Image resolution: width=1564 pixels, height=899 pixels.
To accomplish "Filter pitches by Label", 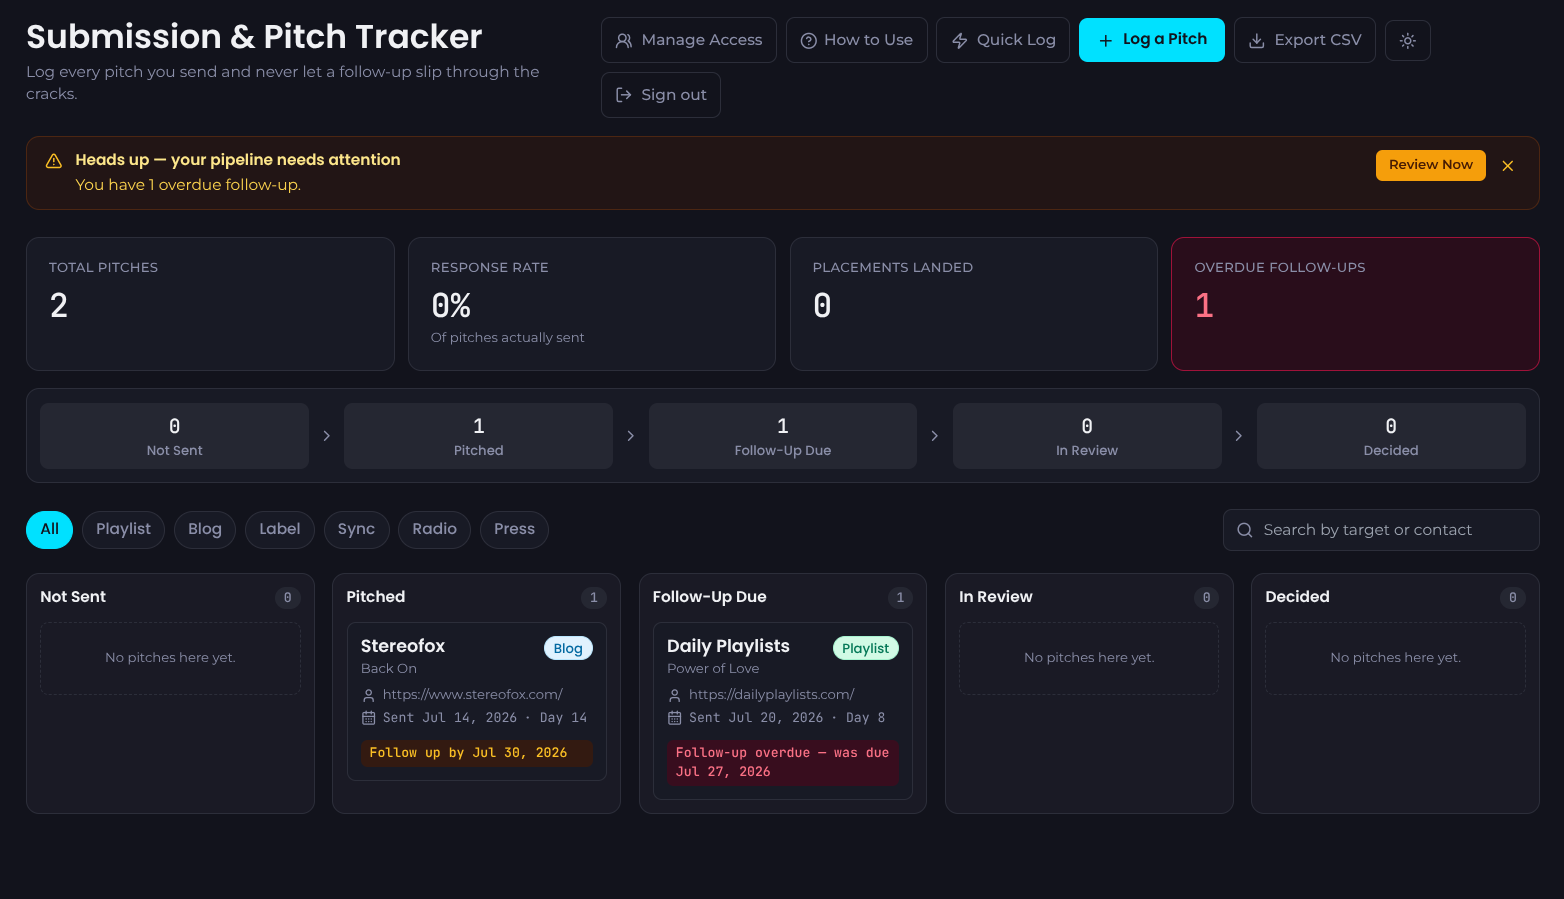I will point(279,529).
